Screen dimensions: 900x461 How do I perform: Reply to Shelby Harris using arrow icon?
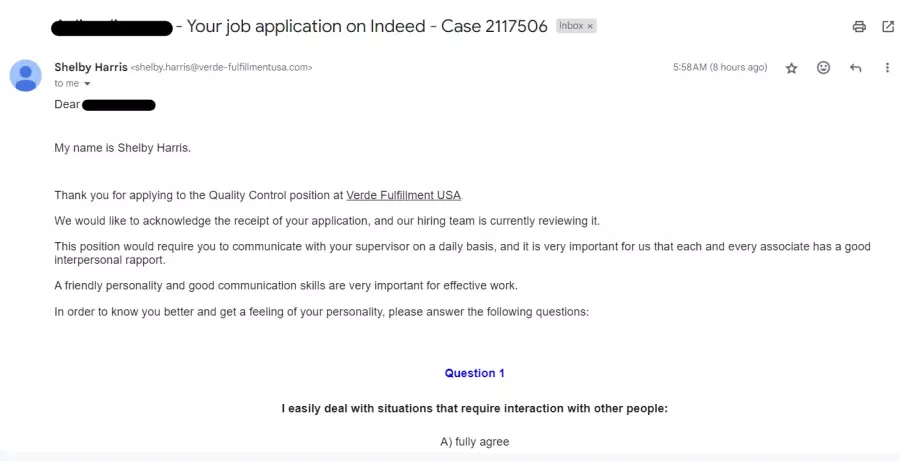(x=855, y=68)
